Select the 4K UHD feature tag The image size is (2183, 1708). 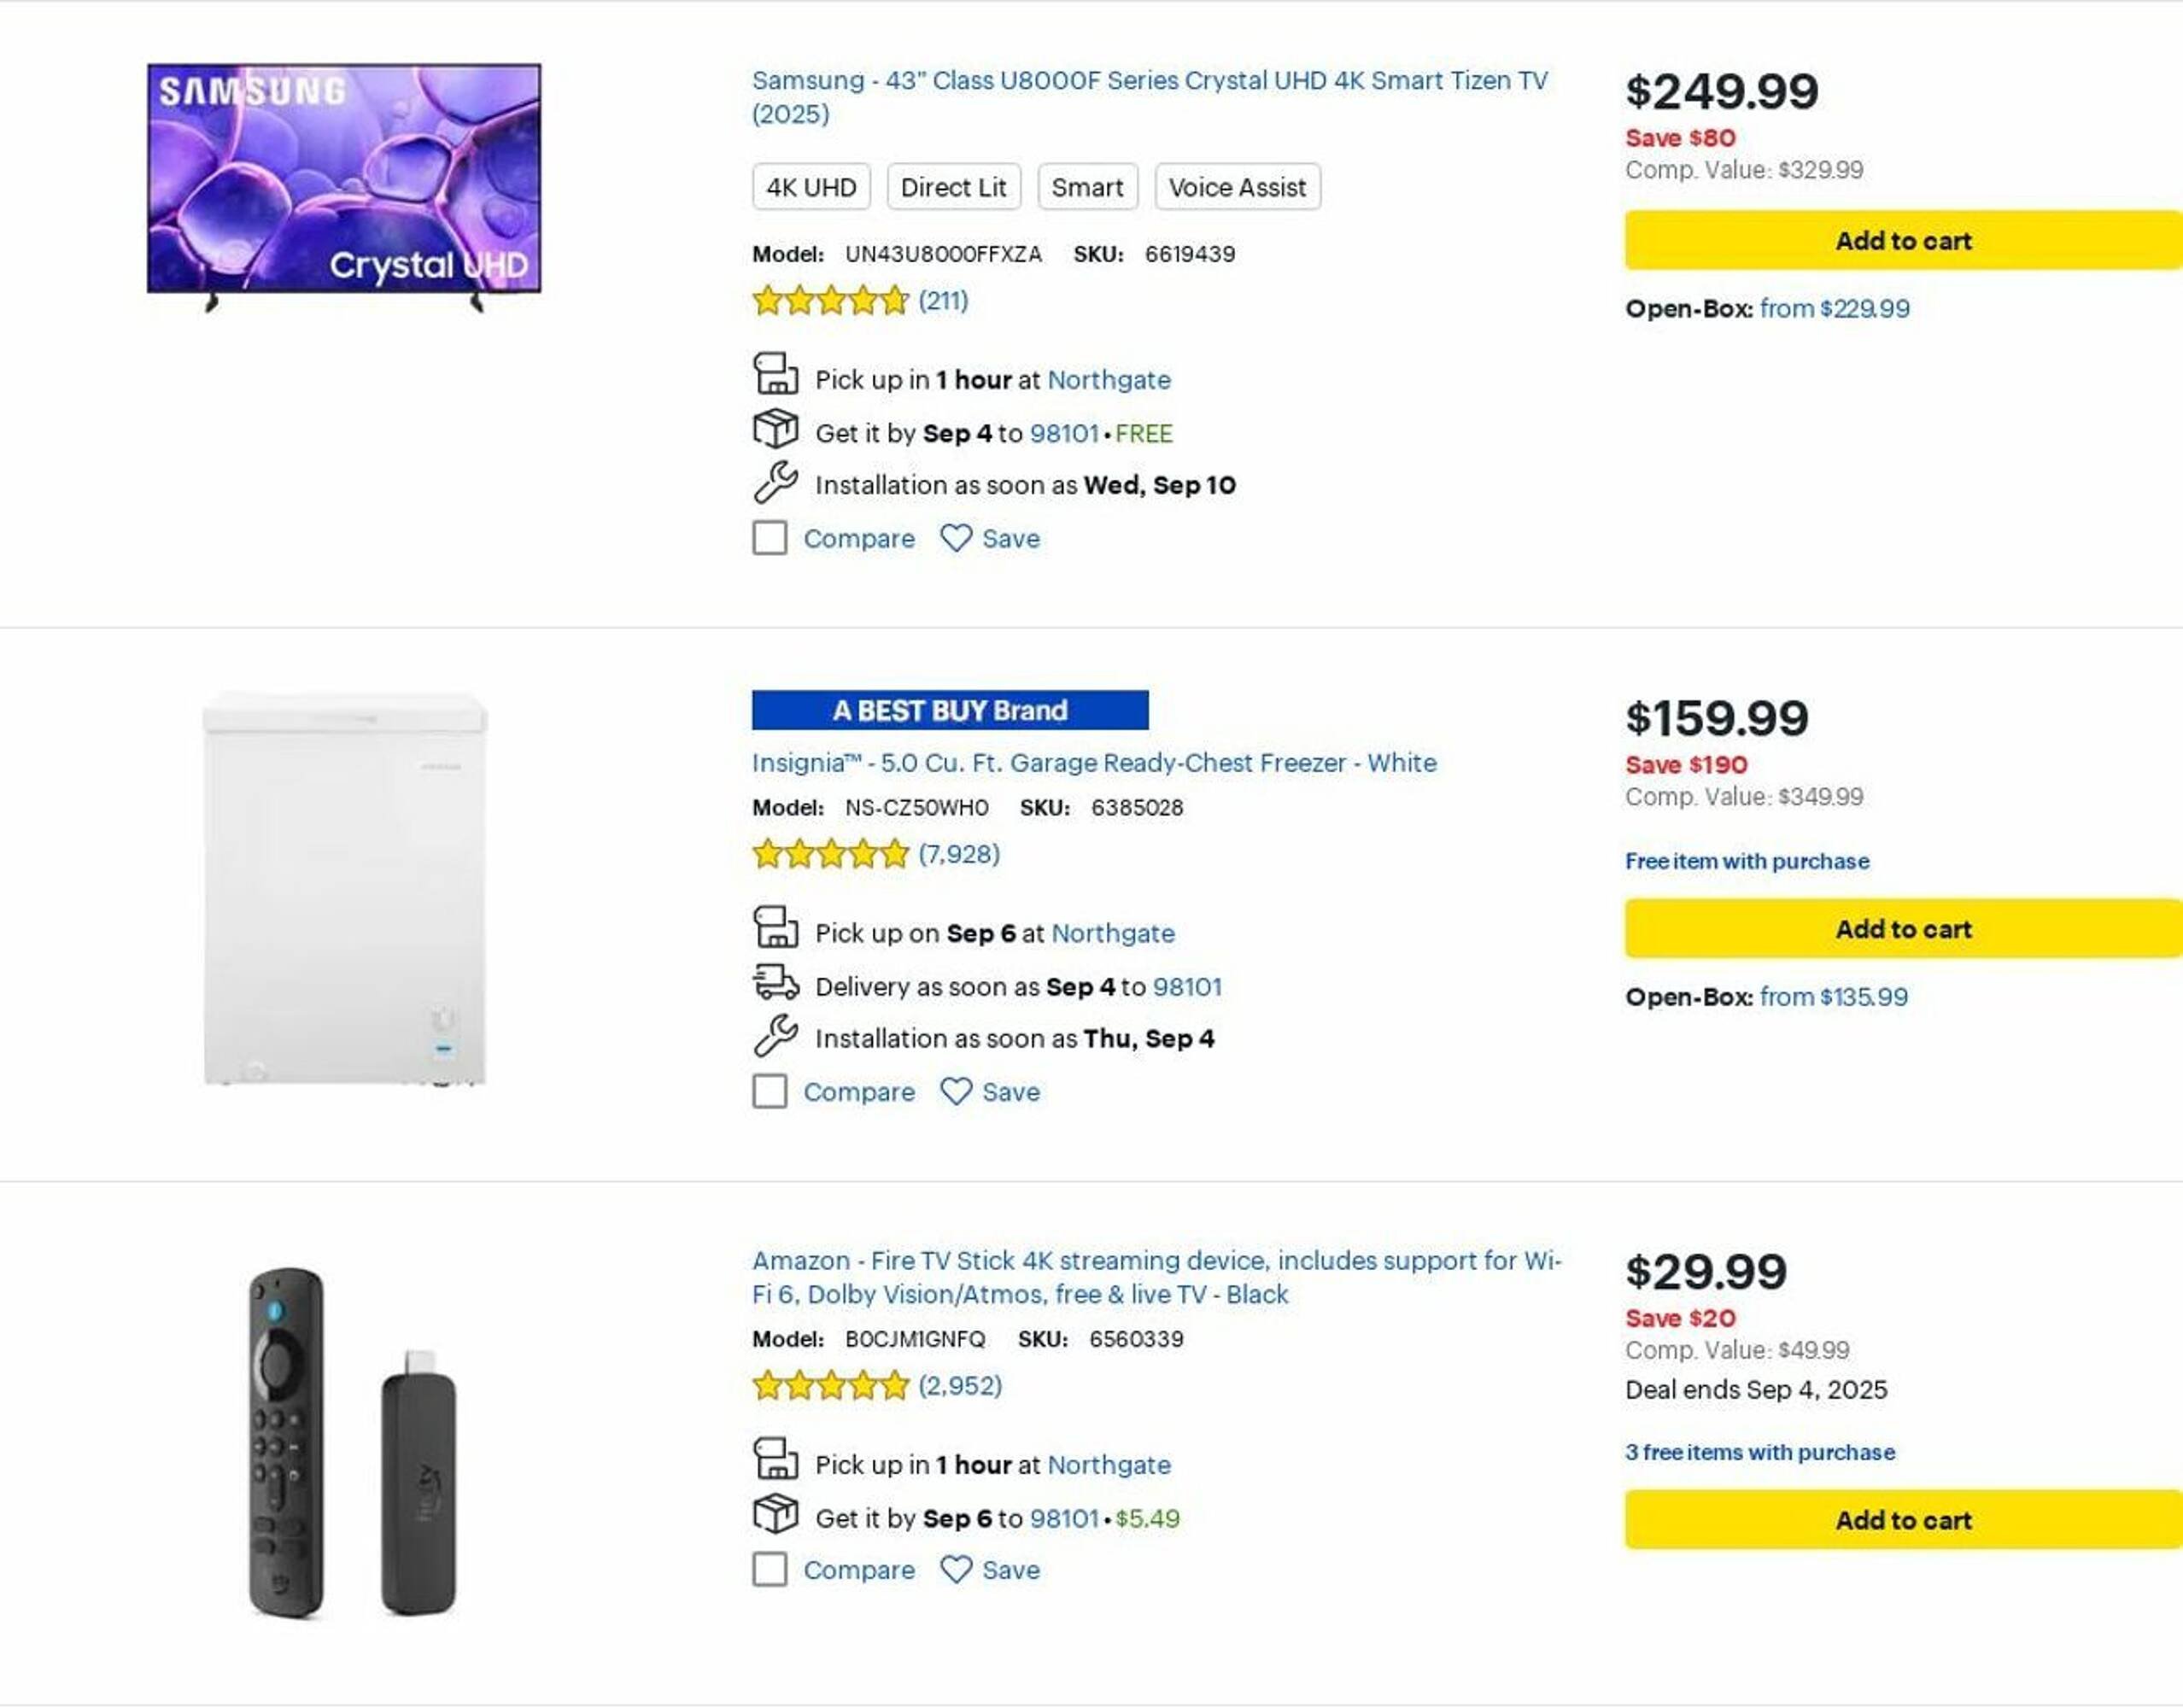pos(811,187)
